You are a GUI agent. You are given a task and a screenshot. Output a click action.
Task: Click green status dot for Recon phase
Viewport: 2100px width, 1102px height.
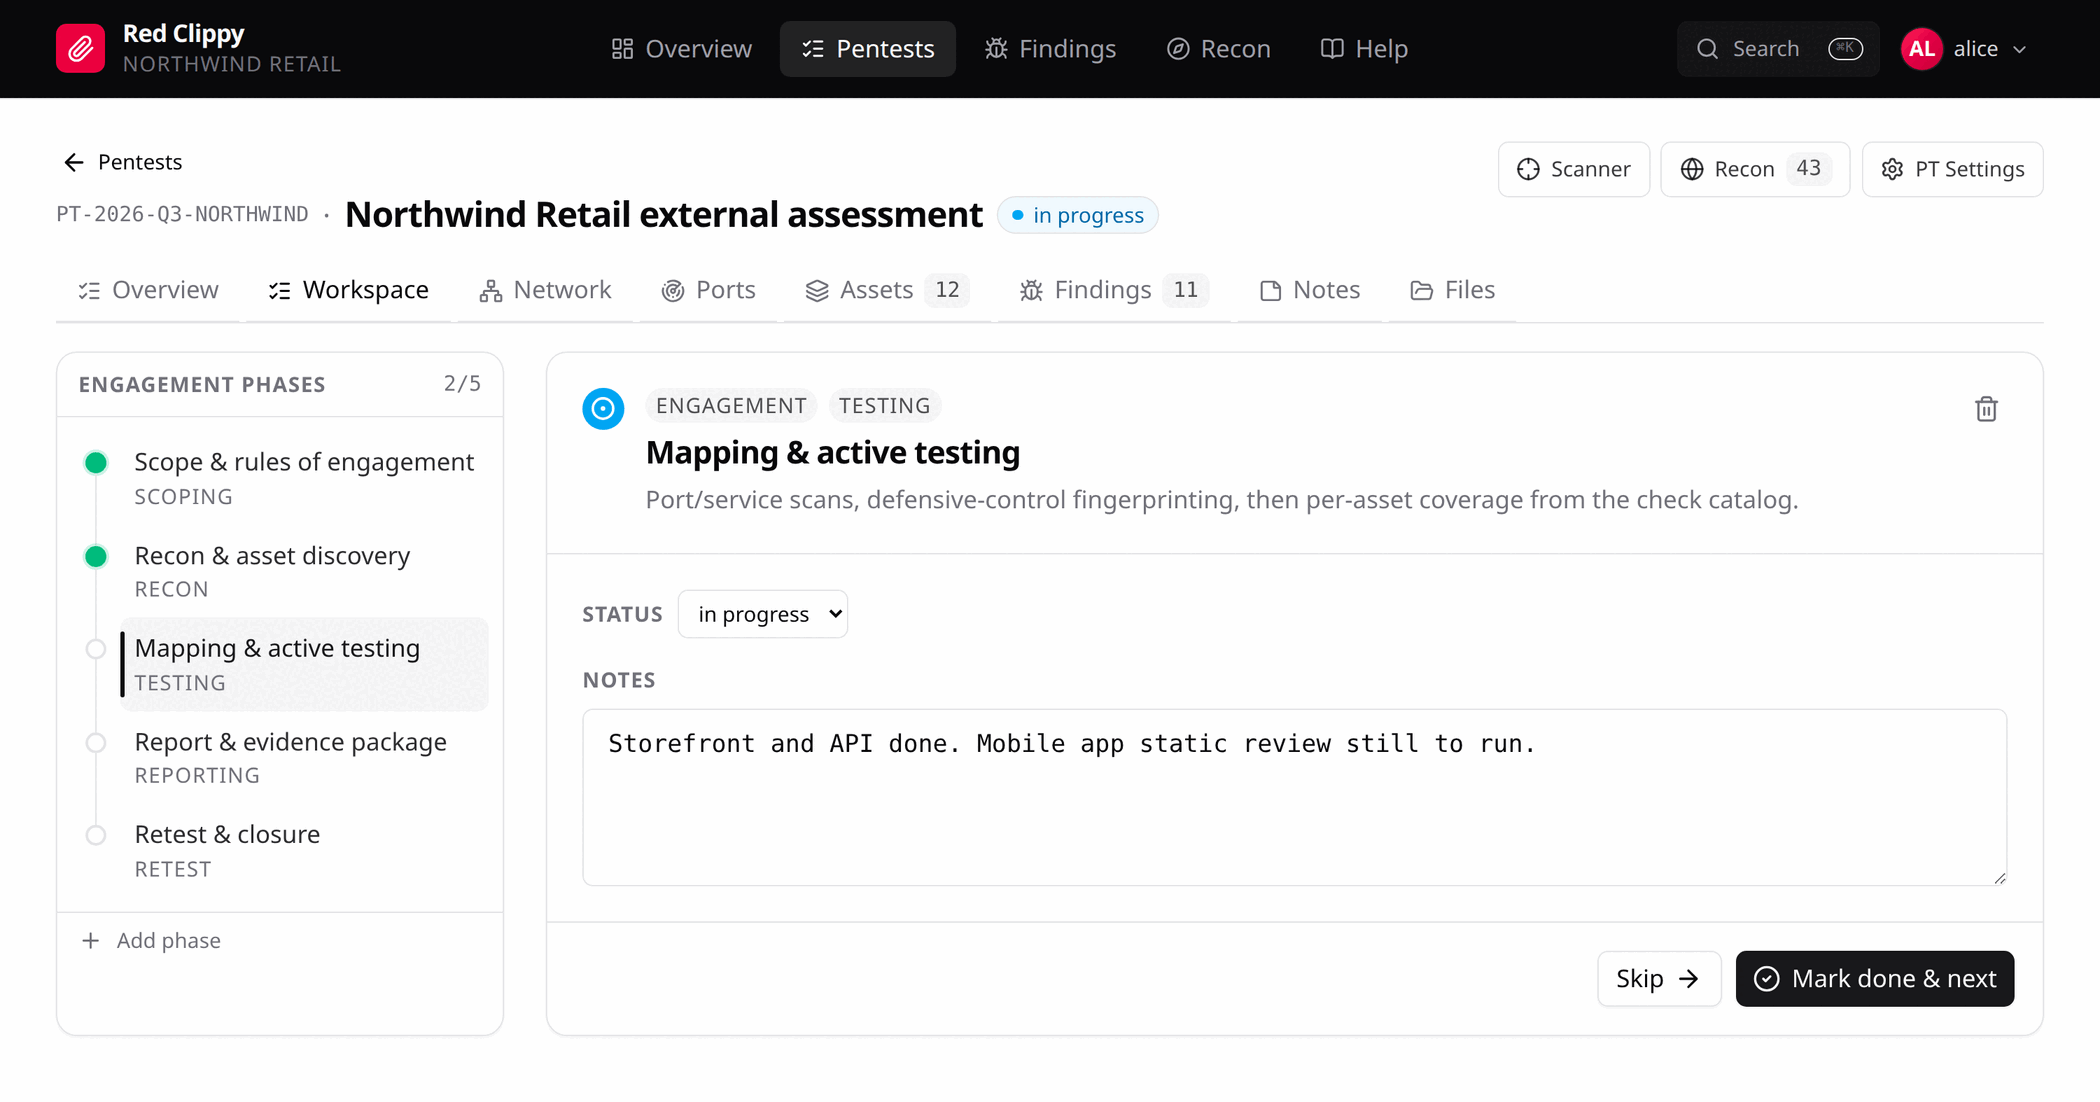96,556
